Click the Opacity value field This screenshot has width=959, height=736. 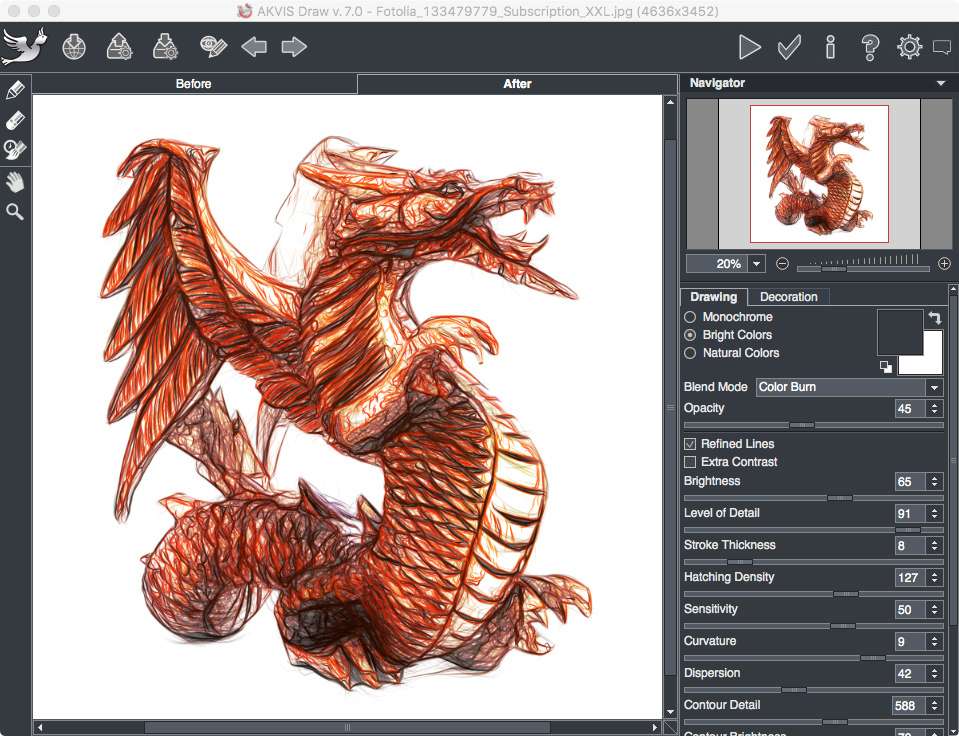click(x=910, y=408)
